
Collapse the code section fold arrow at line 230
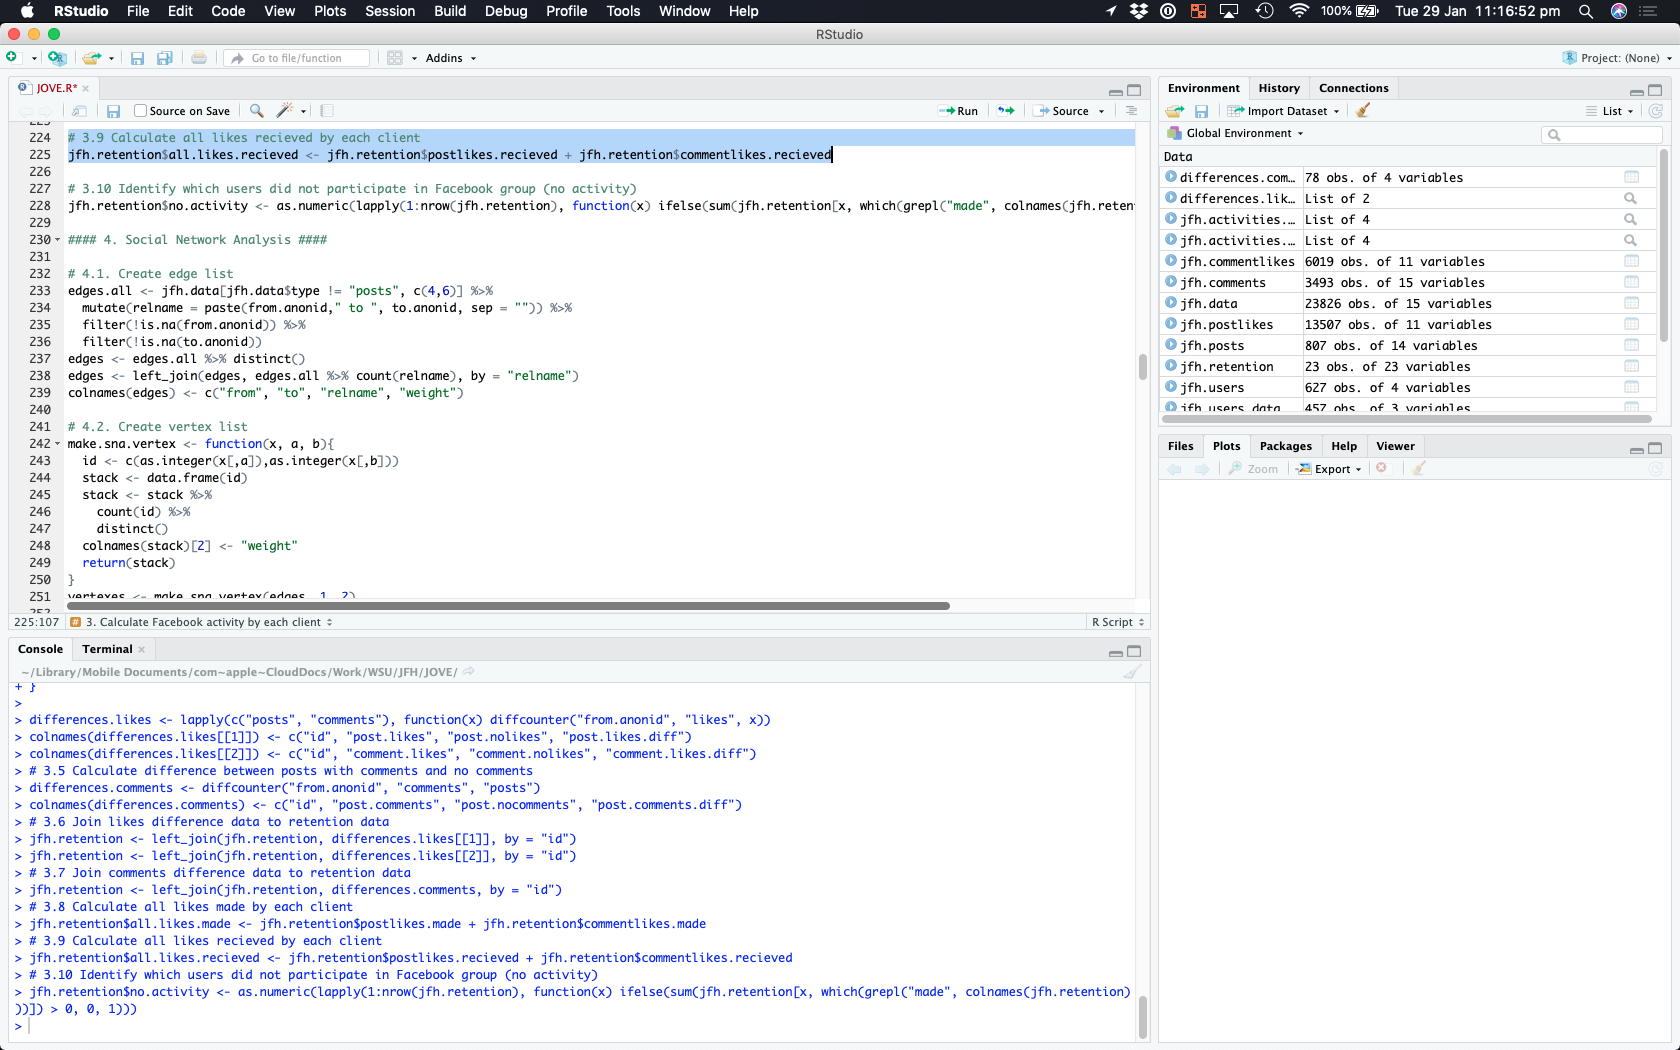(57, 240)
